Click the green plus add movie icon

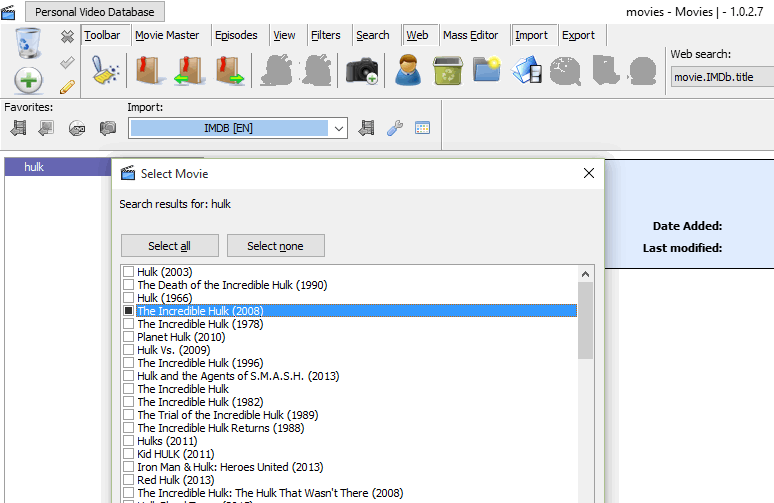coord(28,80)
